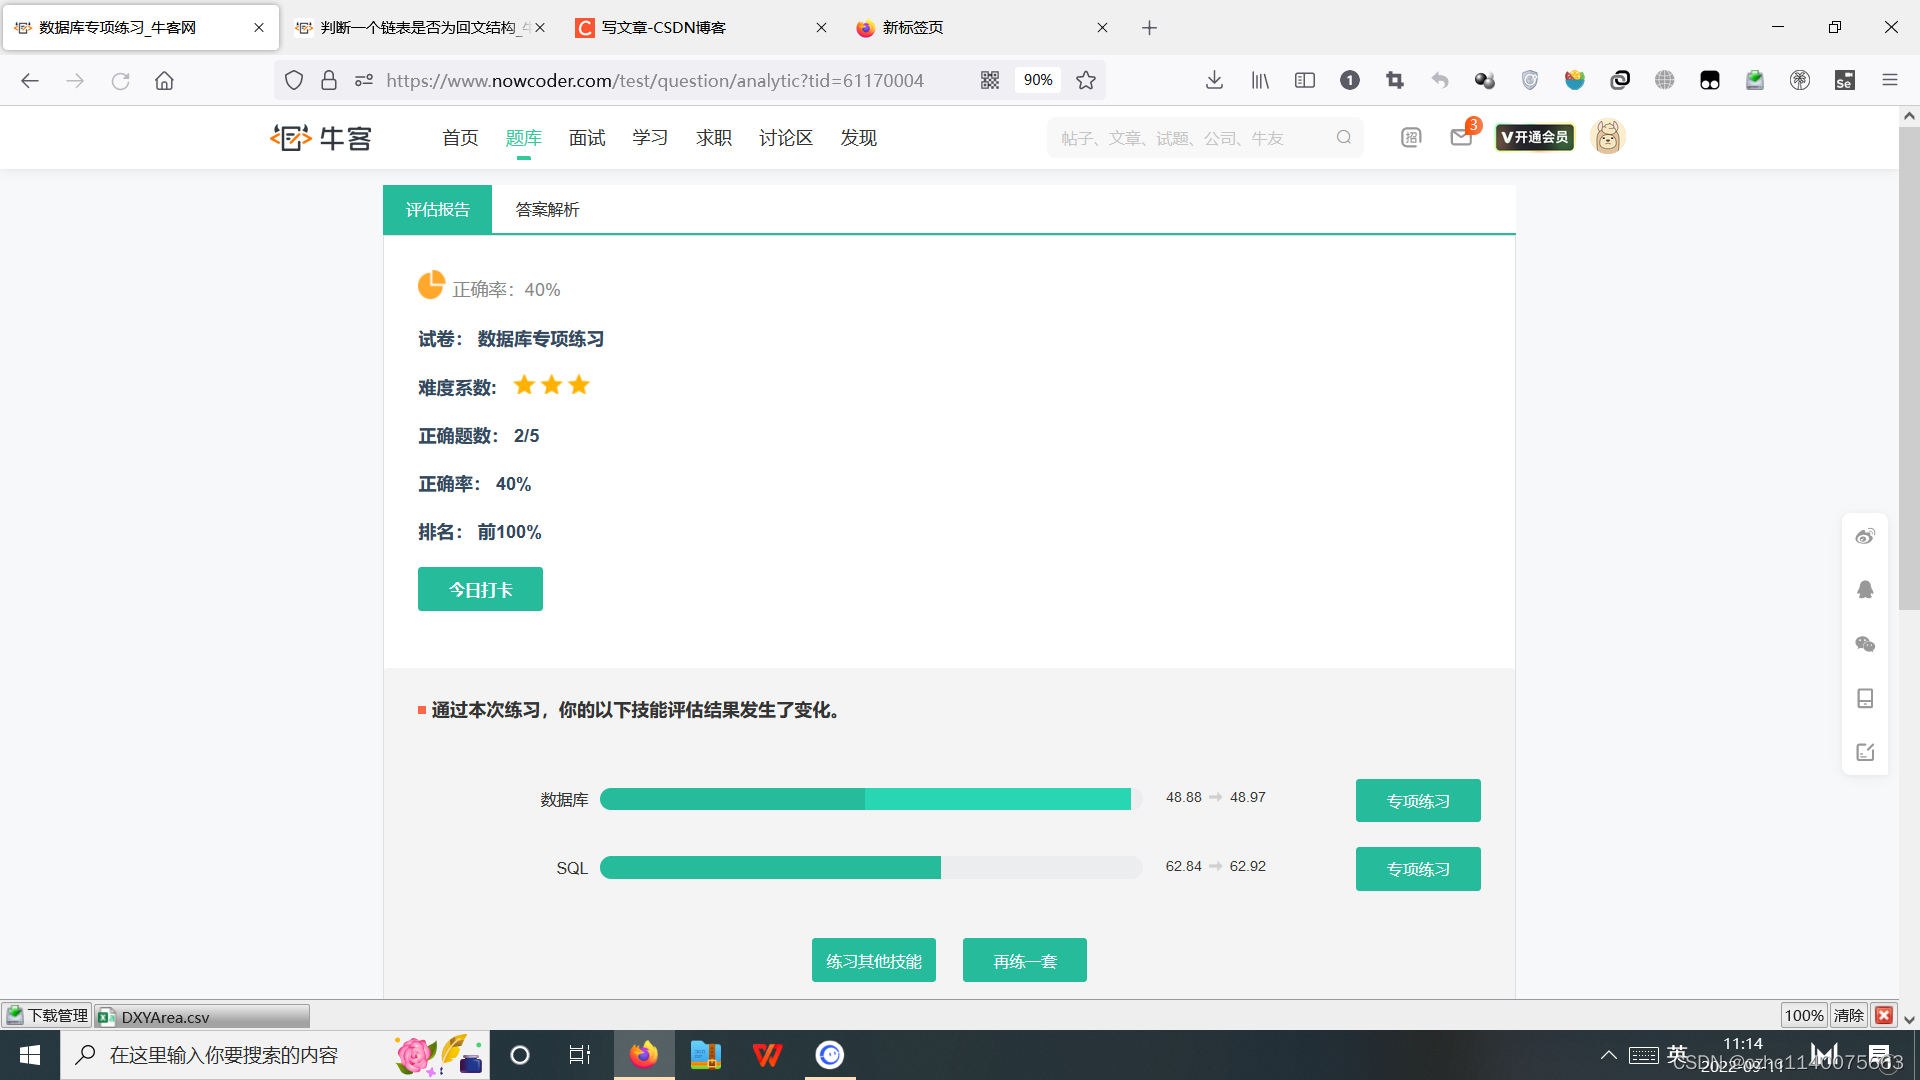The width and height of the screenshot is (1920, 1080).
Task: Open the Weibo share icon in sidebar
Action: [1865, 536]
